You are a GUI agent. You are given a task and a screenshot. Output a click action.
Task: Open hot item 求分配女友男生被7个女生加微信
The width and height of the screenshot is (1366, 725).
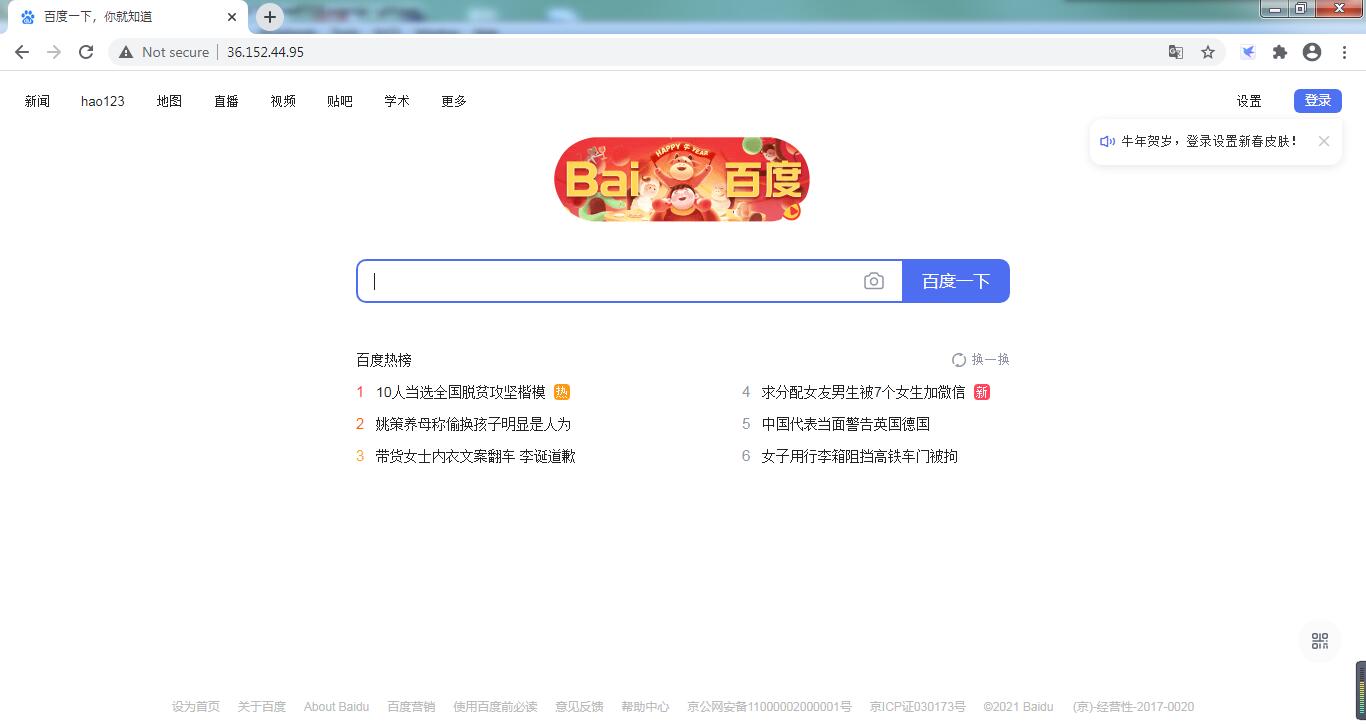(863, 392)
